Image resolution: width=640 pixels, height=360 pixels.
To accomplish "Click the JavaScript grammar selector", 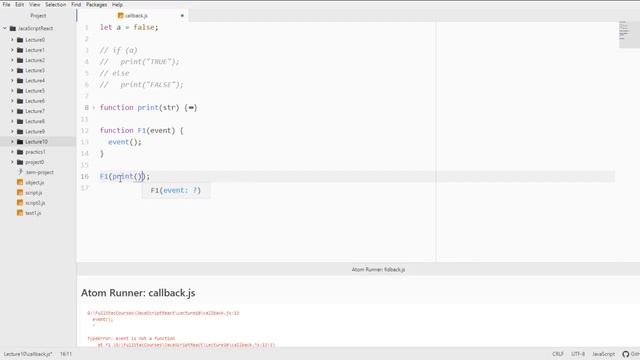I will tap(603, 354).
